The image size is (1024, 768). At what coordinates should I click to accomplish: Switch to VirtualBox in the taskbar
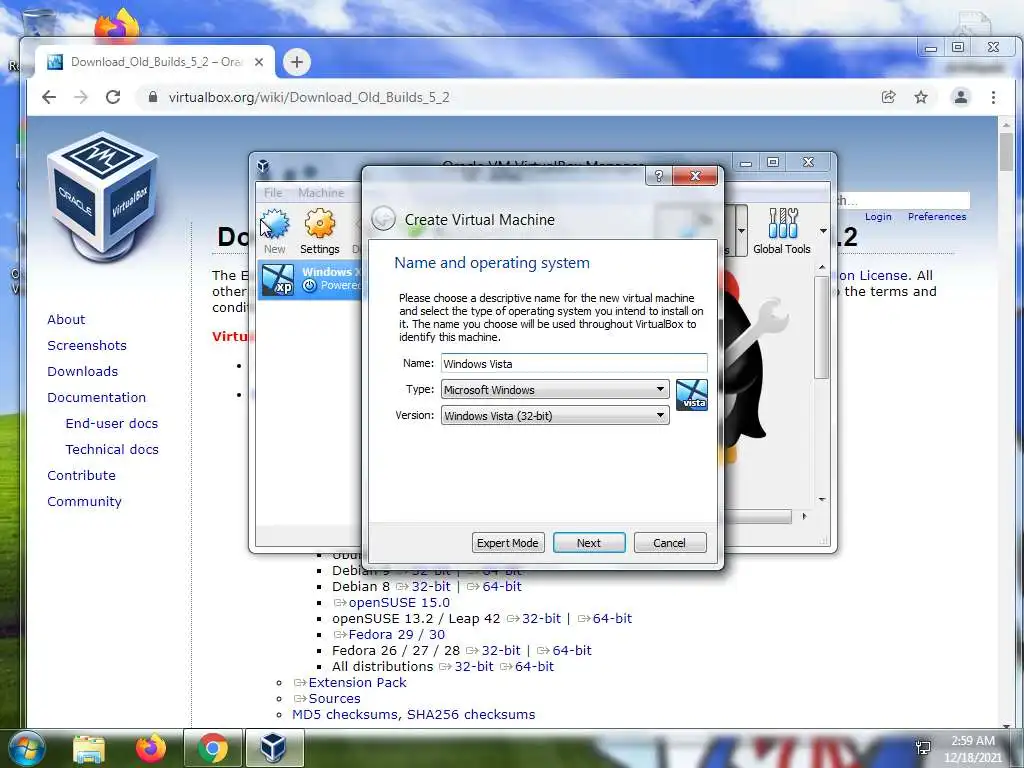click(274, 748)
